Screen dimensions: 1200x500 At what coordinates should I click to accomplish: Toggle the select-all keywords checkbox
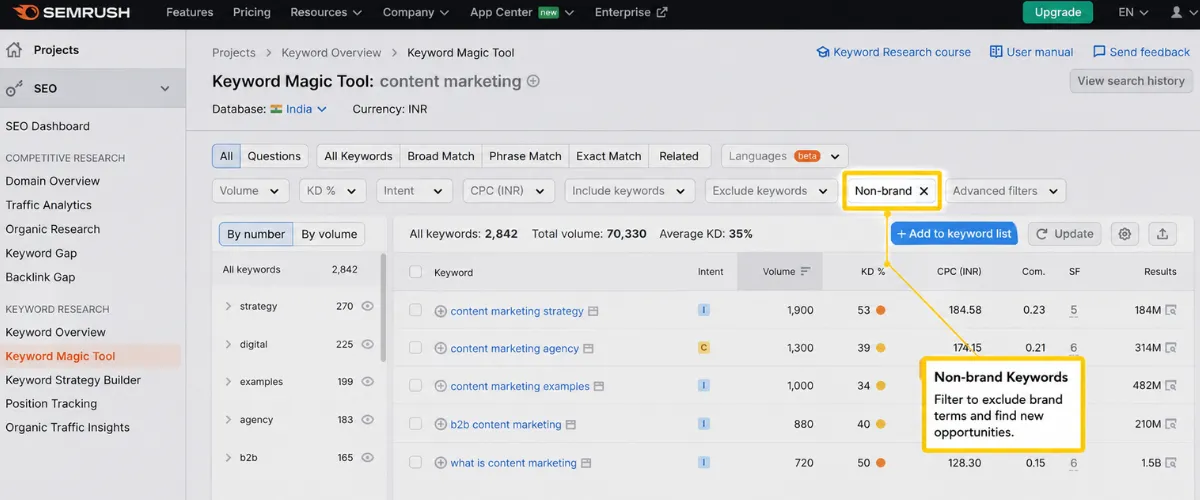[416, 272]
